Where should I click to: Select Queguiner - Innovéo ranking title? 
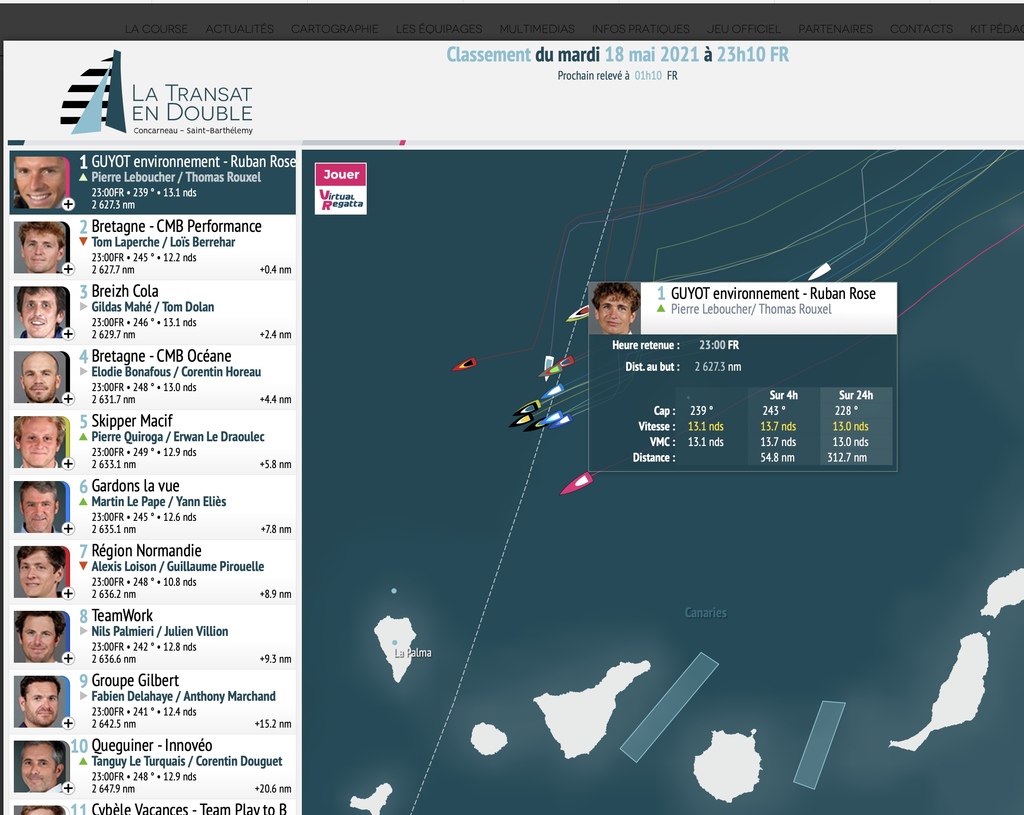[152, 745]
